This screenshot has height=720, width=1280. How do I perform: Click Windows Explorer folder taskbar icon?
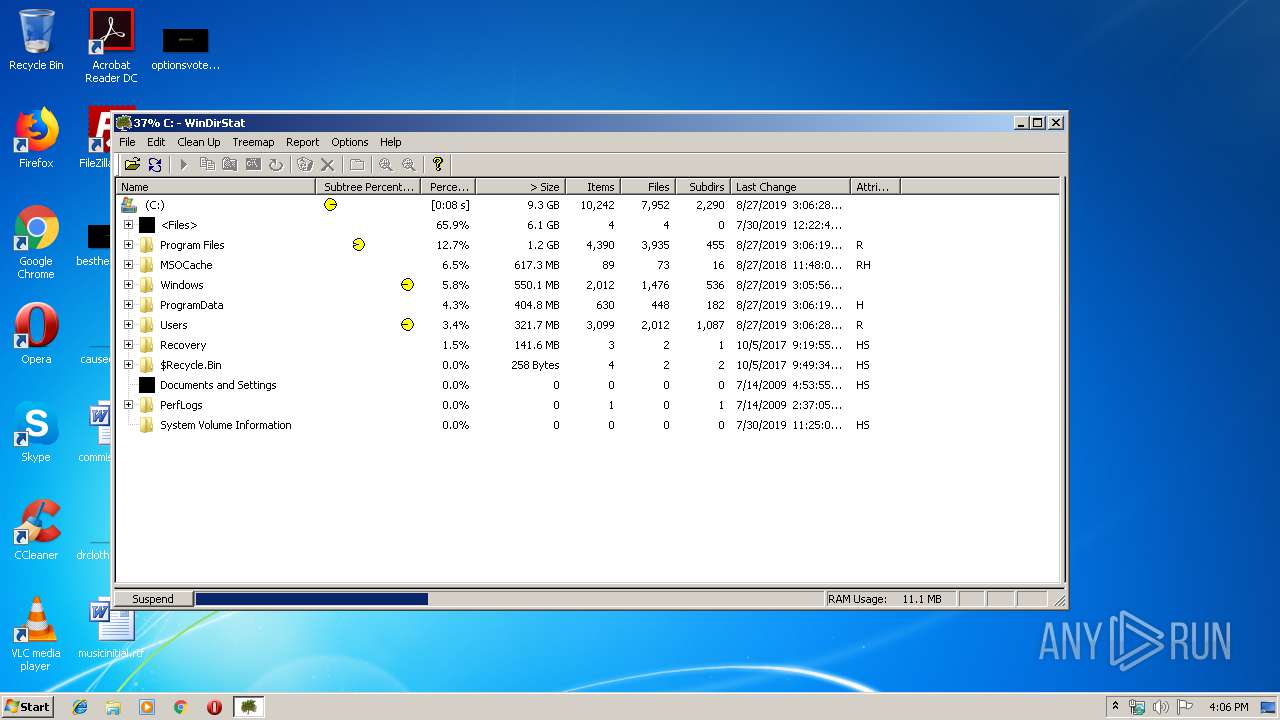pyautogui.click(x=113, y=707)
